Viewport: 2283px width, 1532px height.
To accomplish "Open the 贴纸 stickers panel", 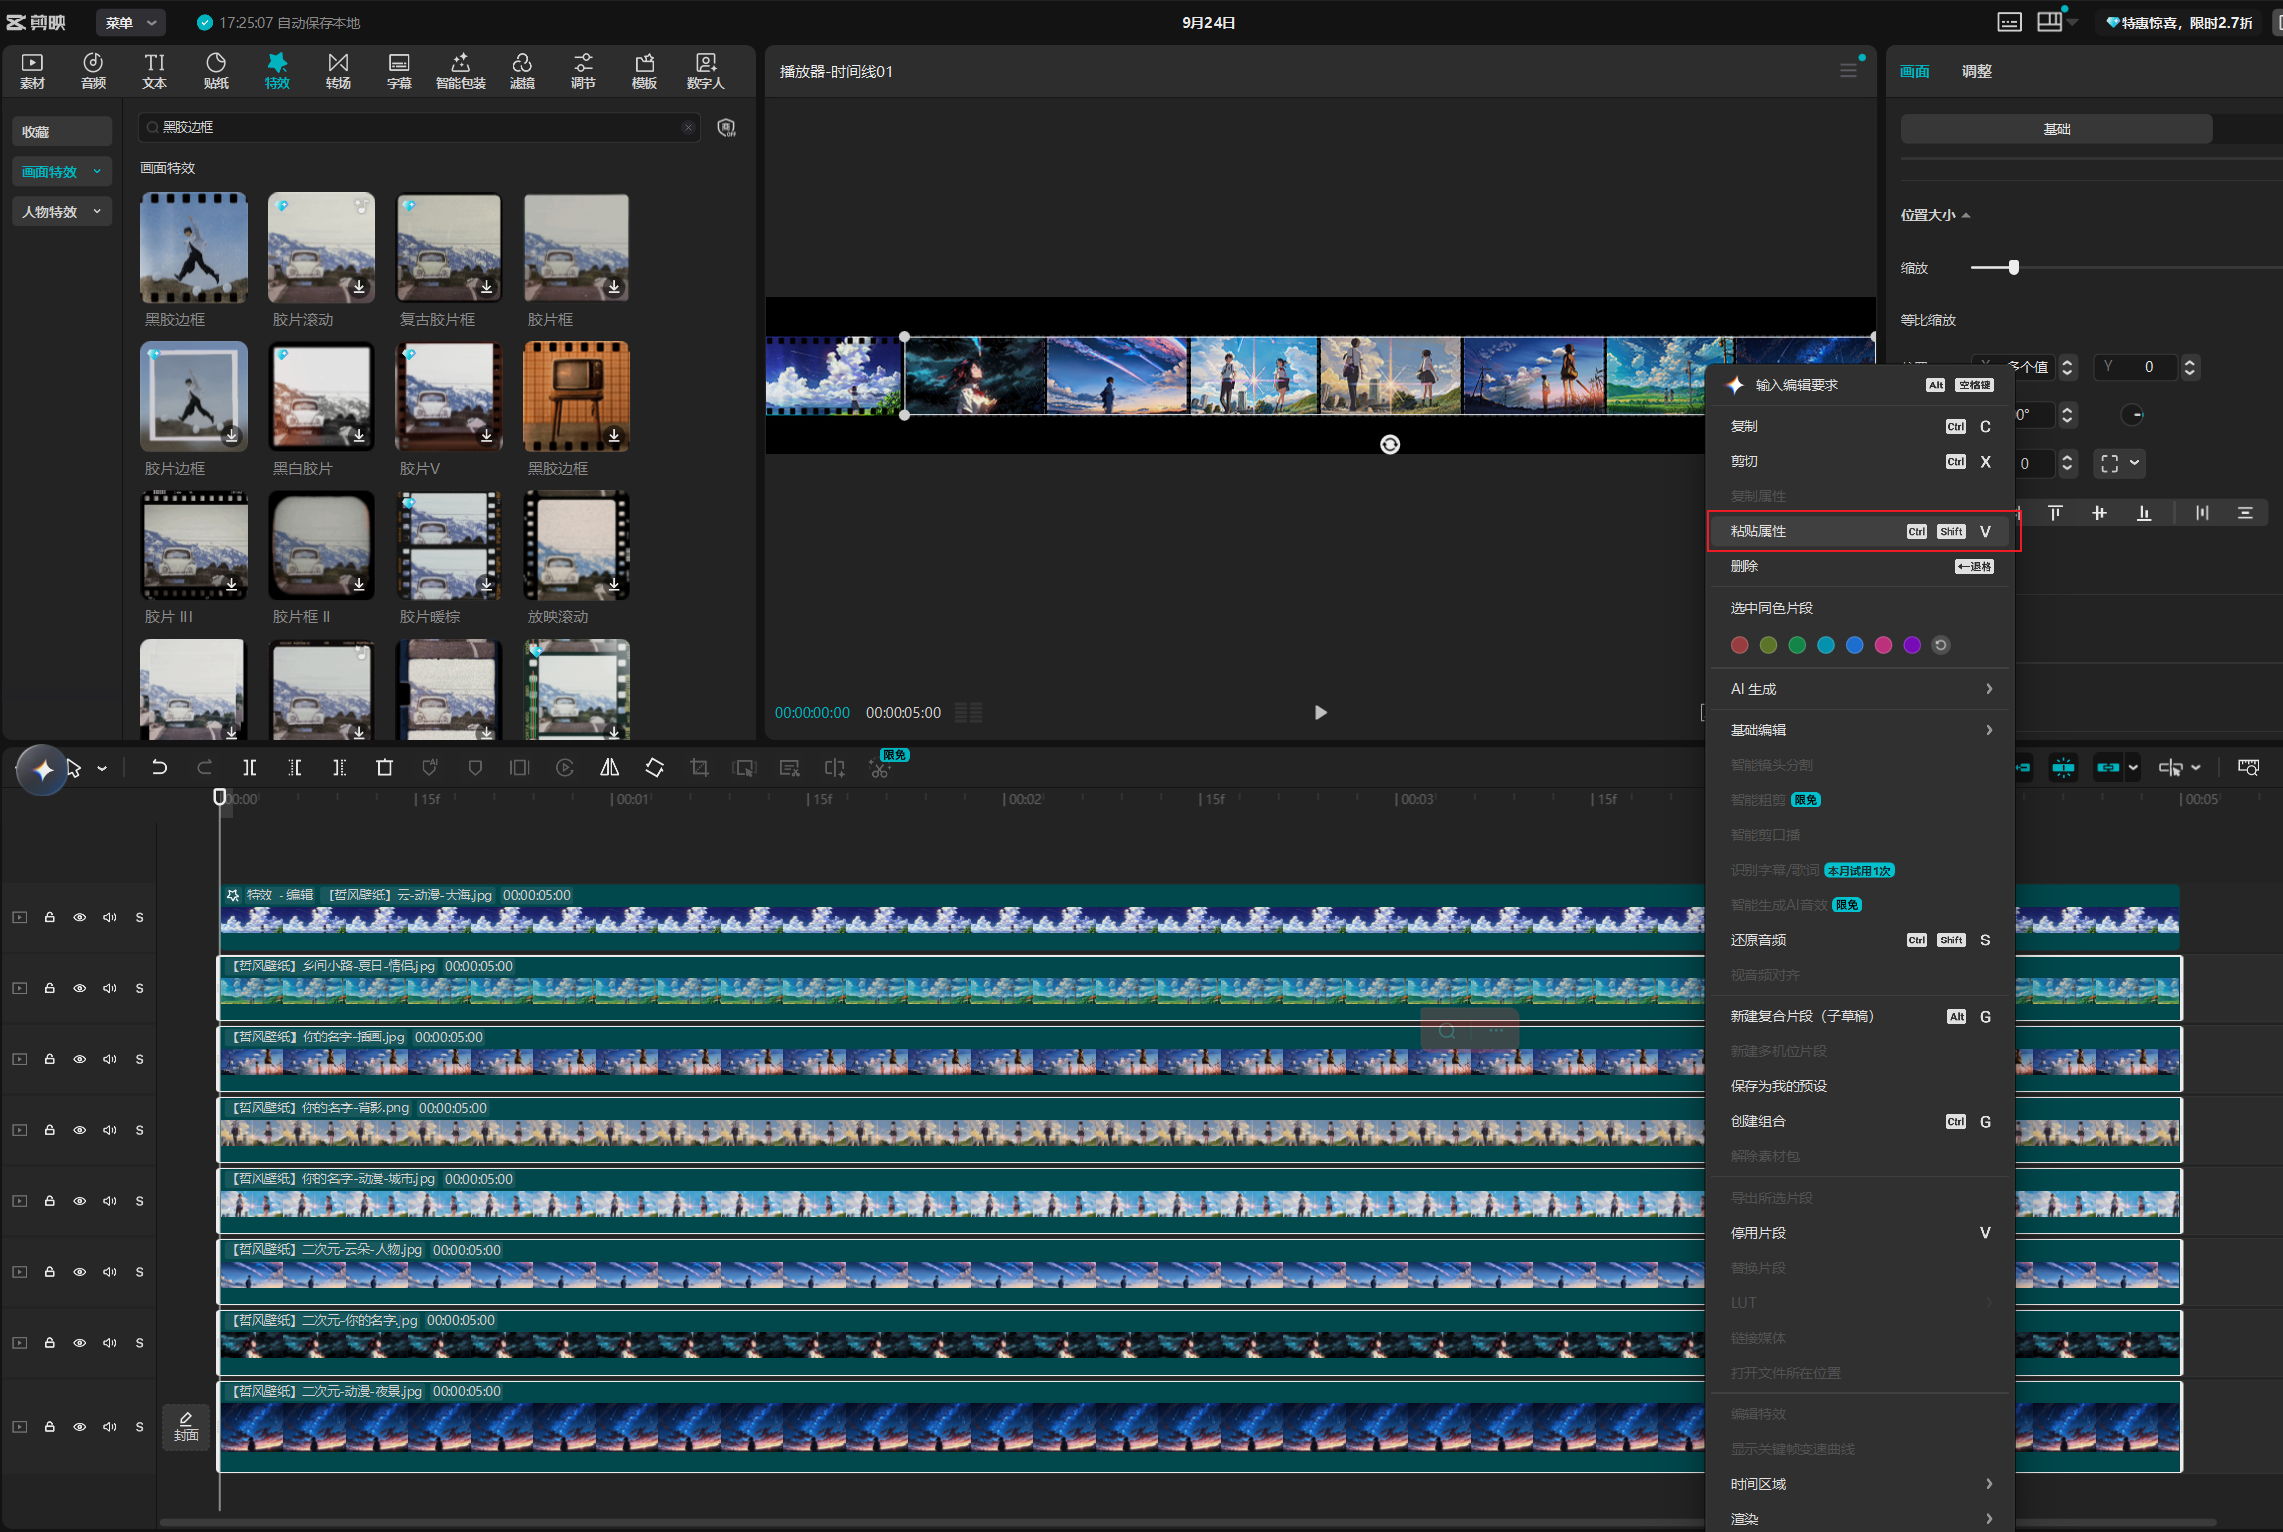I will [x=216, y=71].
